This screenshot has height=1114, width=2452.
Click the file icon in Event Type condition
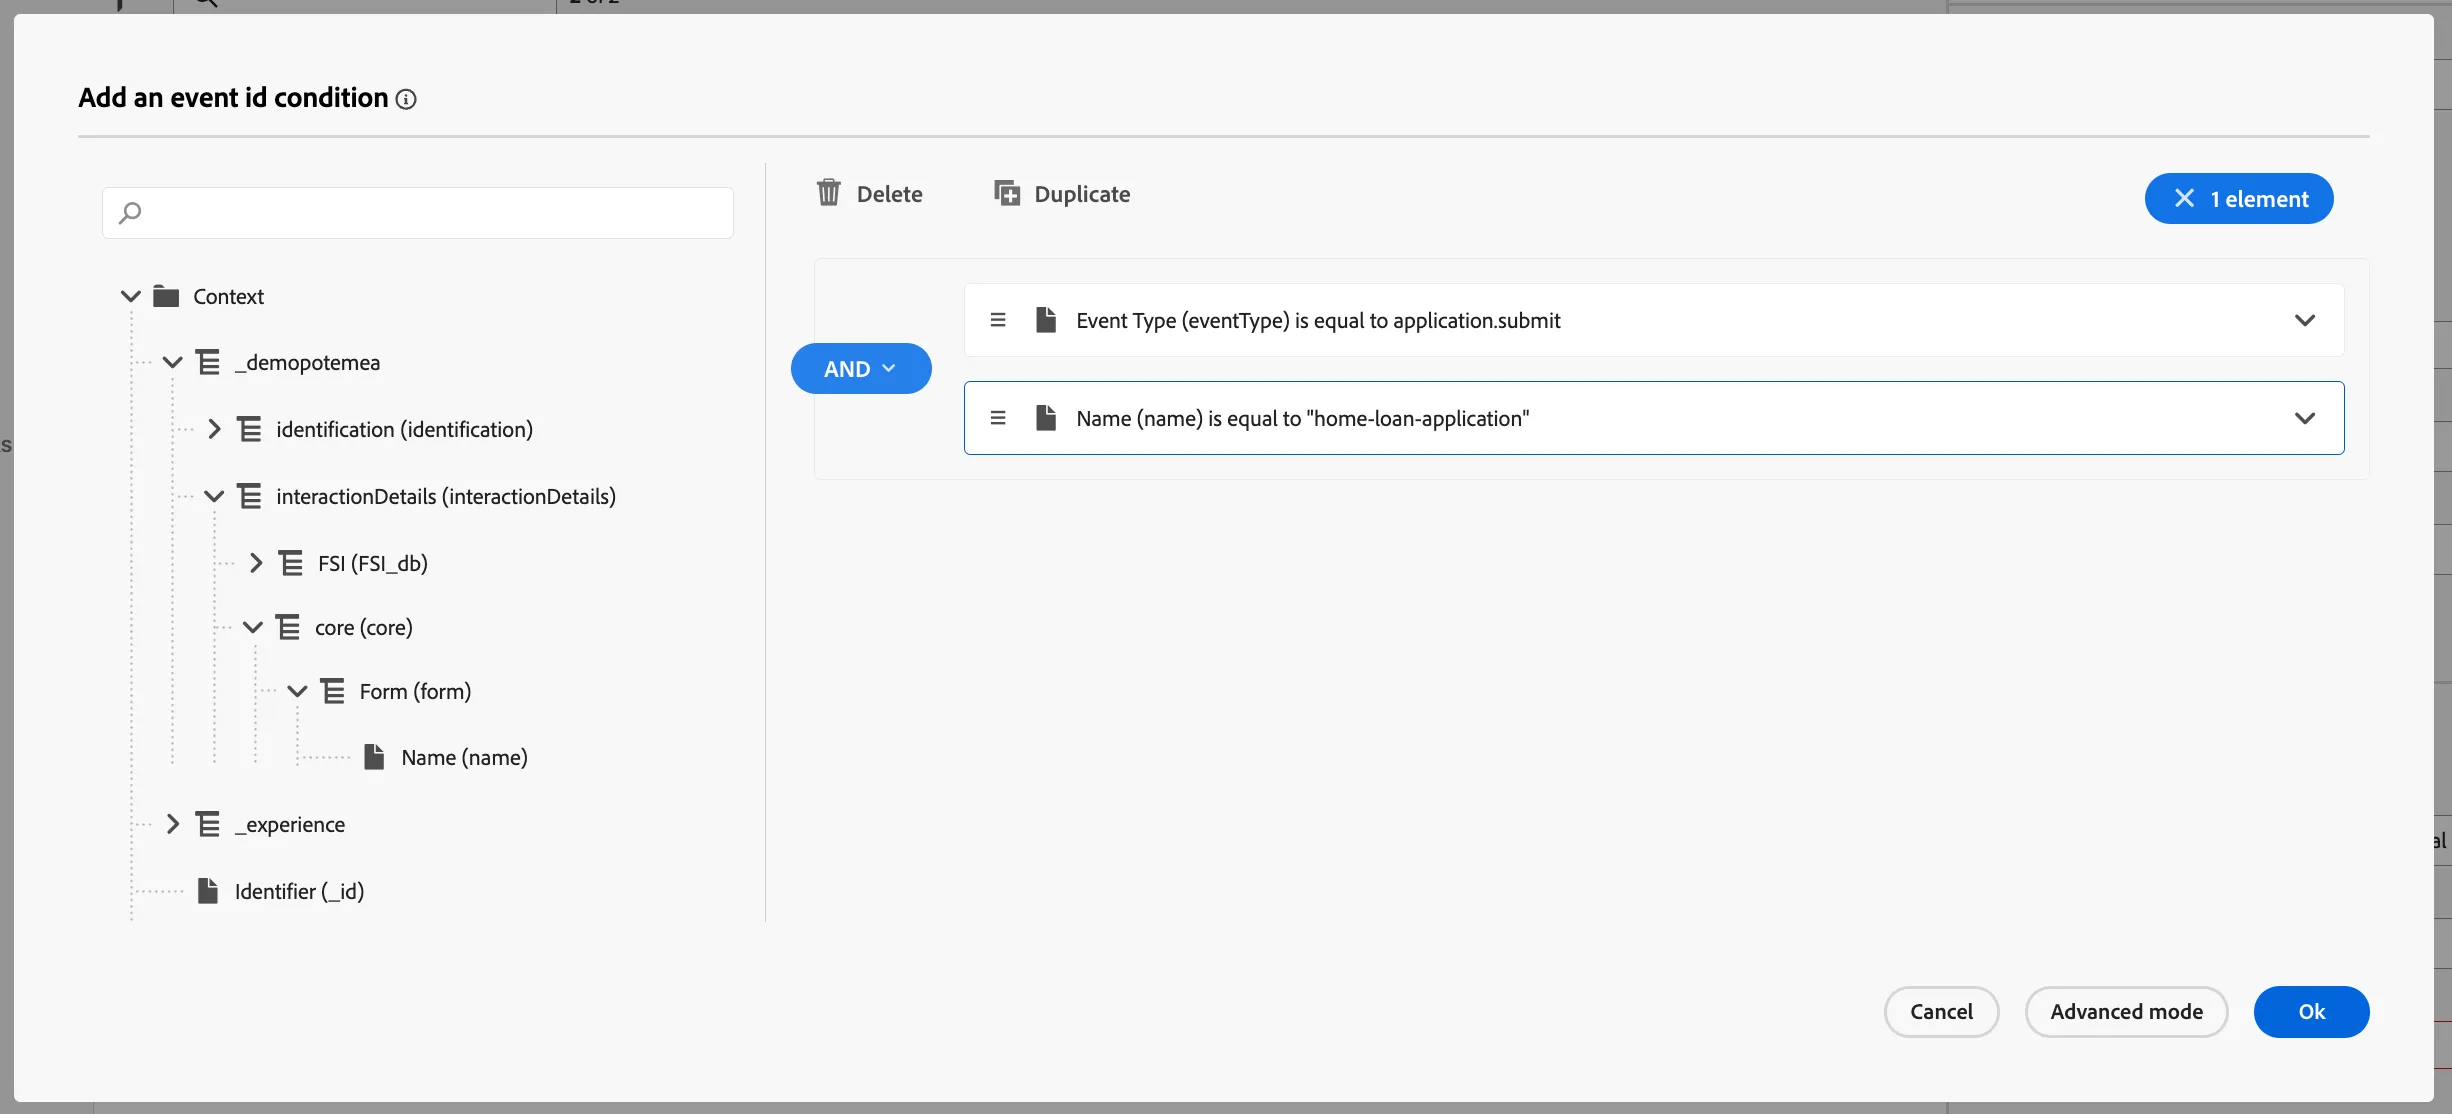pos(1046,320)
